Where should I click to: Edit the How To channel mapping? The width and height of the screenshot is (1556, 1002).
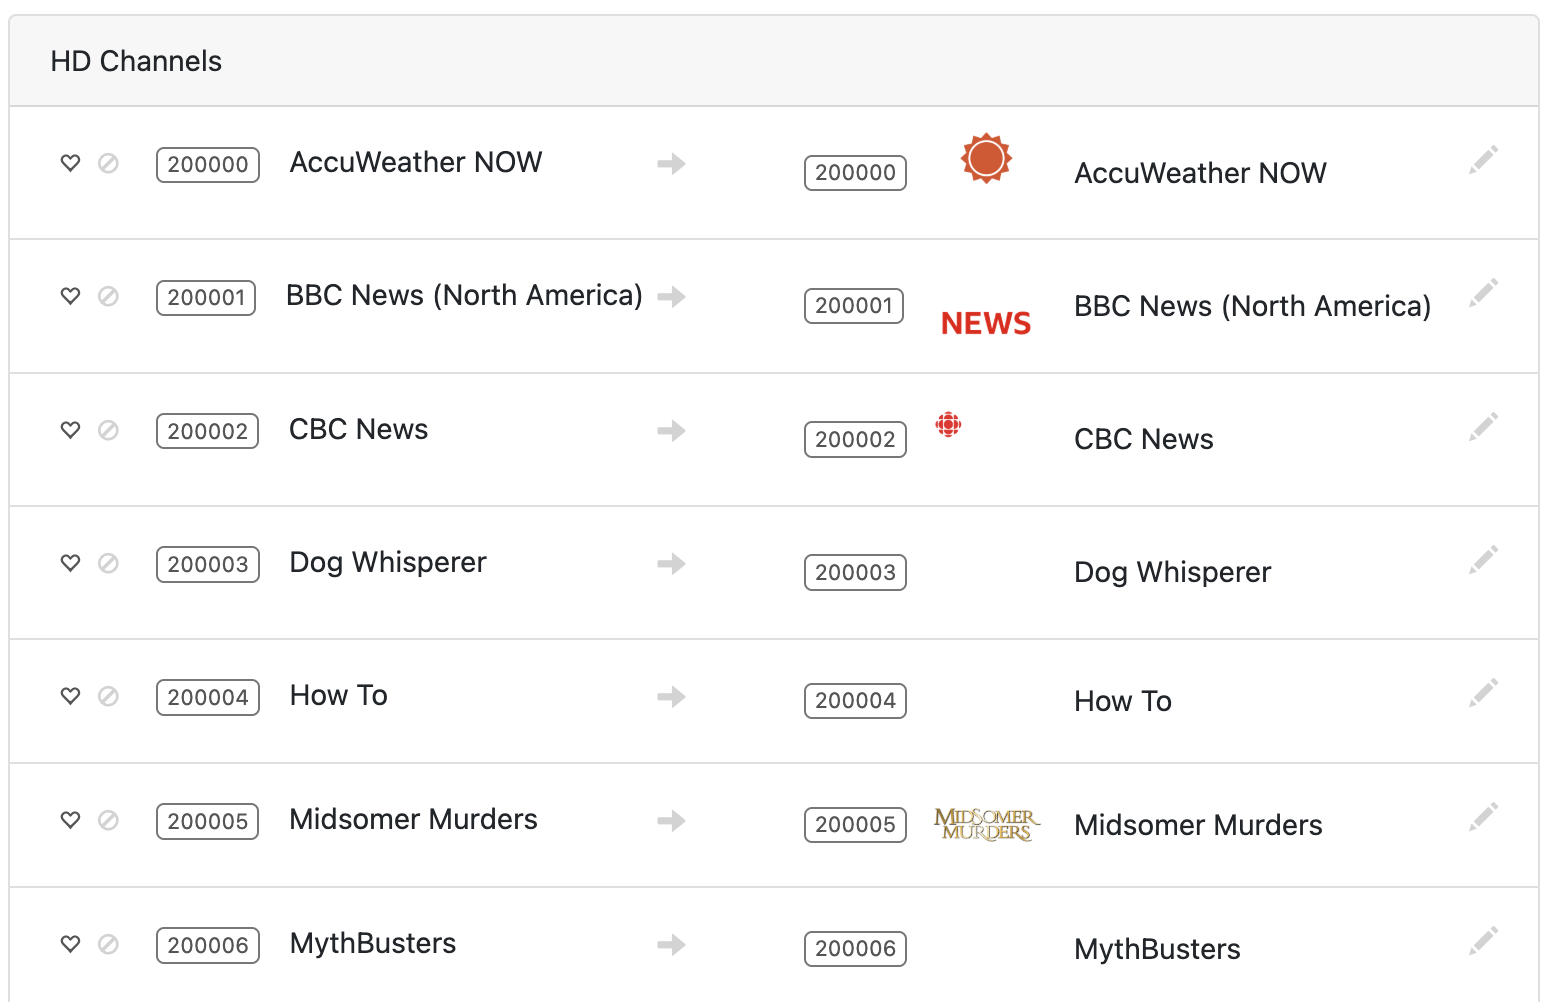tap(1483, 693)
